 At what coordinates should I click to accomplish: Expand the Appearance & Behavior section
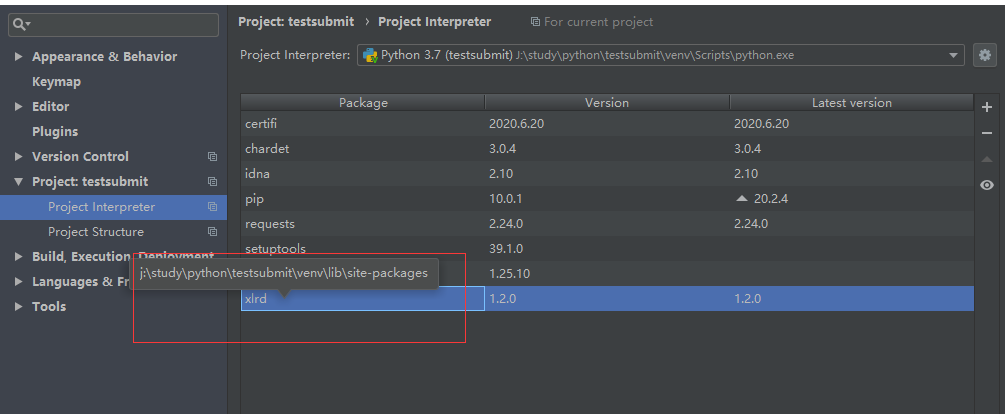19,57
